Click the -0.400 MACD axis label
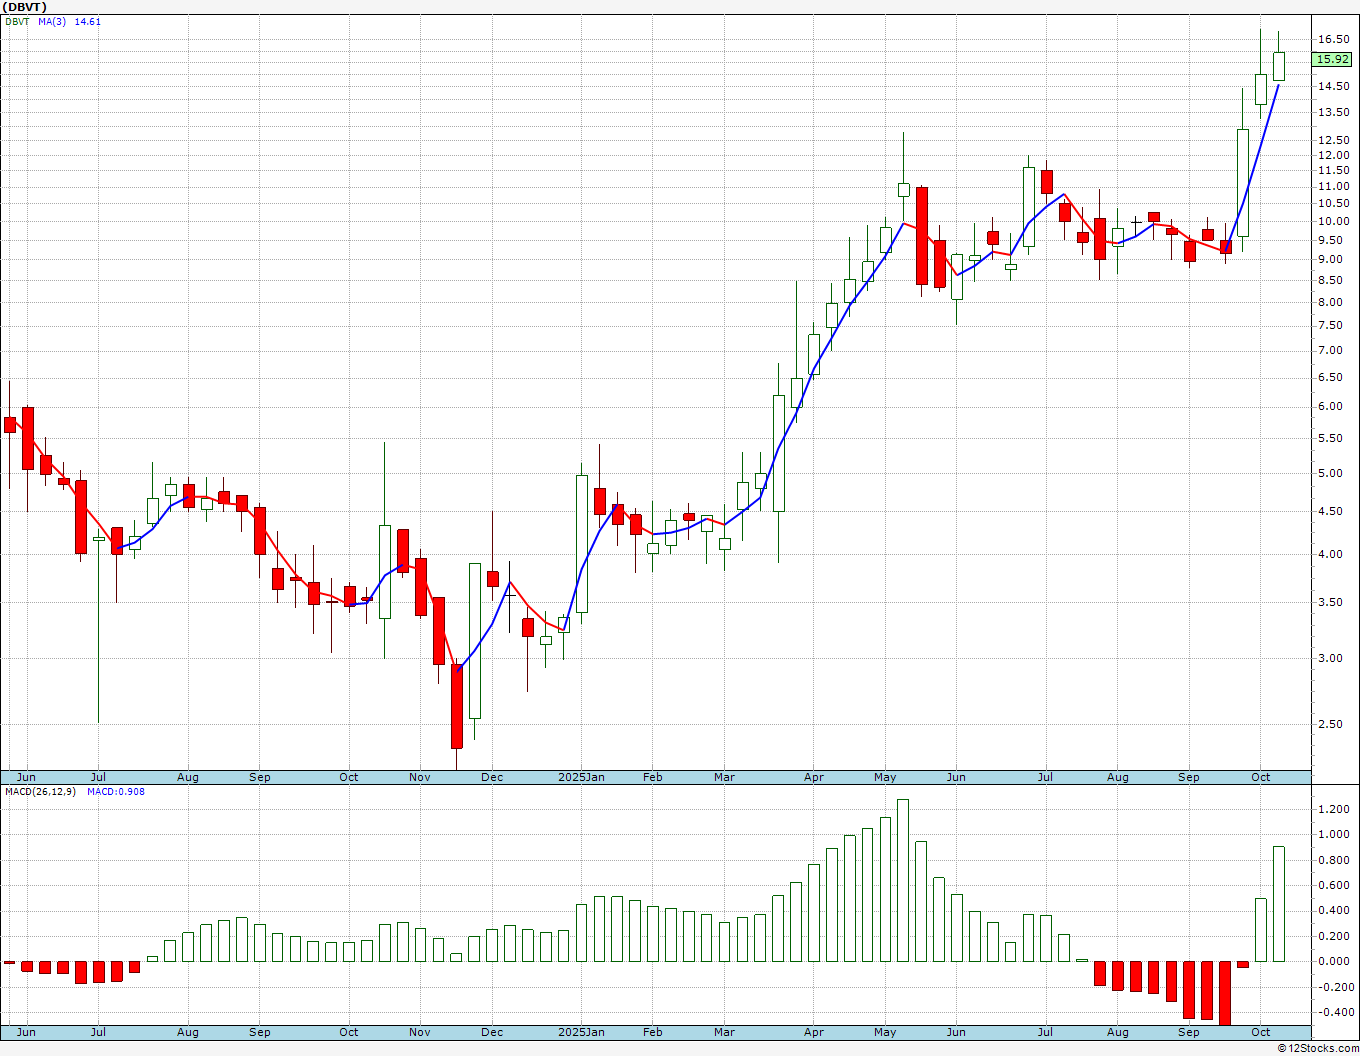This screenshot has width=1360, height=1056. click(1334, 1012)
